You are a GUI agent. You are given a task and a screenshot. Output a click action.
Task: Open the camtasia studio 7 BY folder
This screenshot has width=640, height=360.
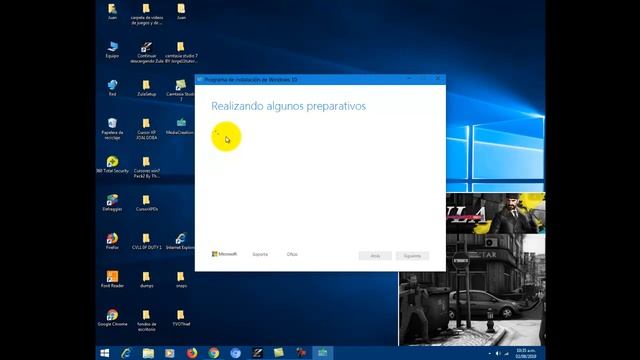click(181, 52)
